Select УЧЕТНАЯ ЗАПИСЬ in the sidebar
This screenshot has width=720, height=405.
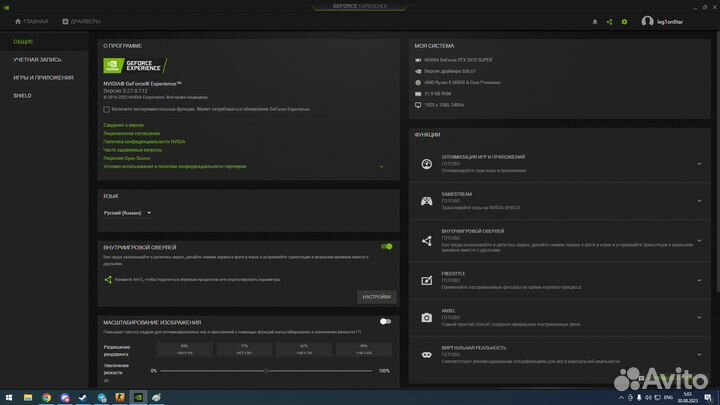[x=37, y=60]
